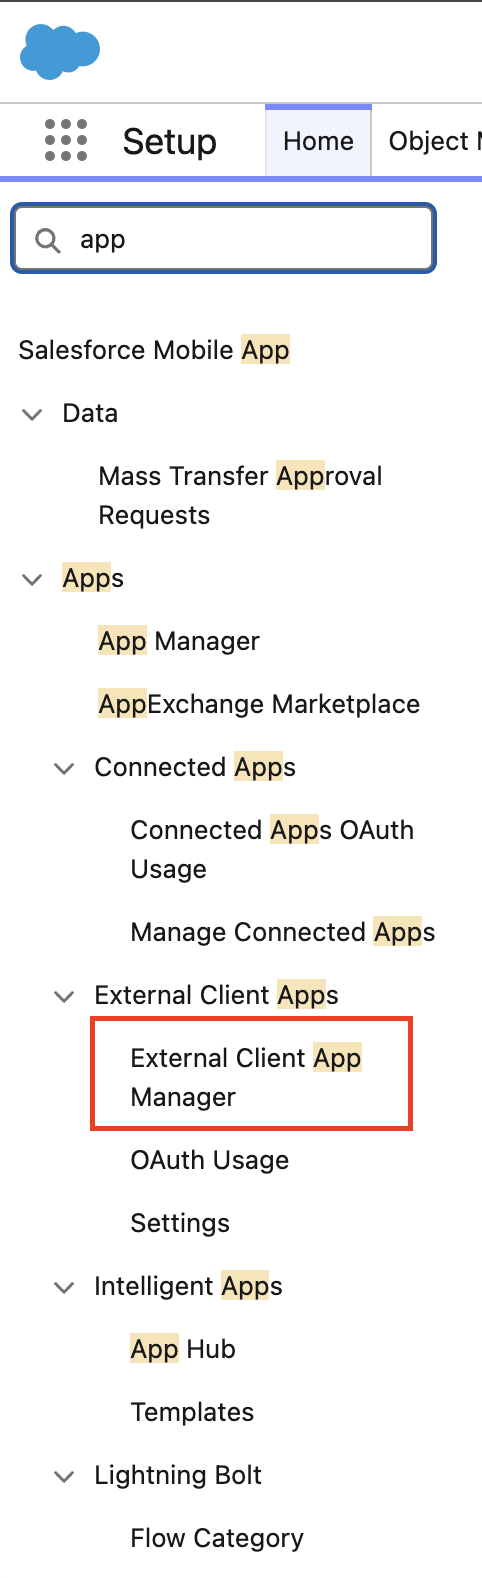
Task: Open Settings under External Client Apps
Action: tap(180, 1223)
